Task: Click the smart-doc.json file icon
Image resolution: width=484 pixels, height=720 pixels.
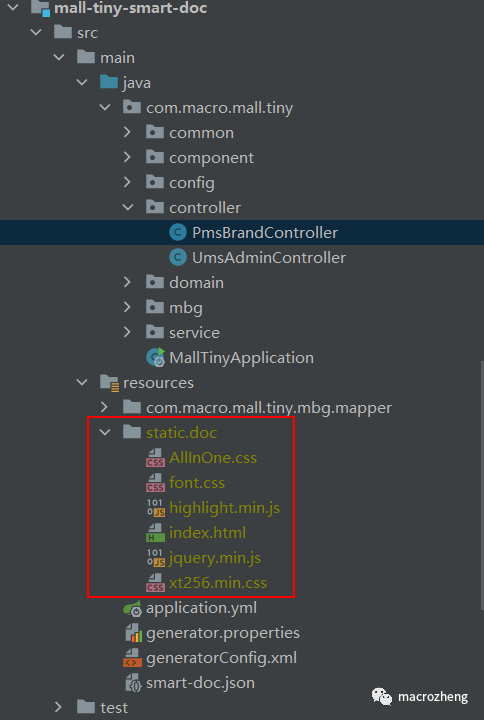Action: click(x=133, y=683)
